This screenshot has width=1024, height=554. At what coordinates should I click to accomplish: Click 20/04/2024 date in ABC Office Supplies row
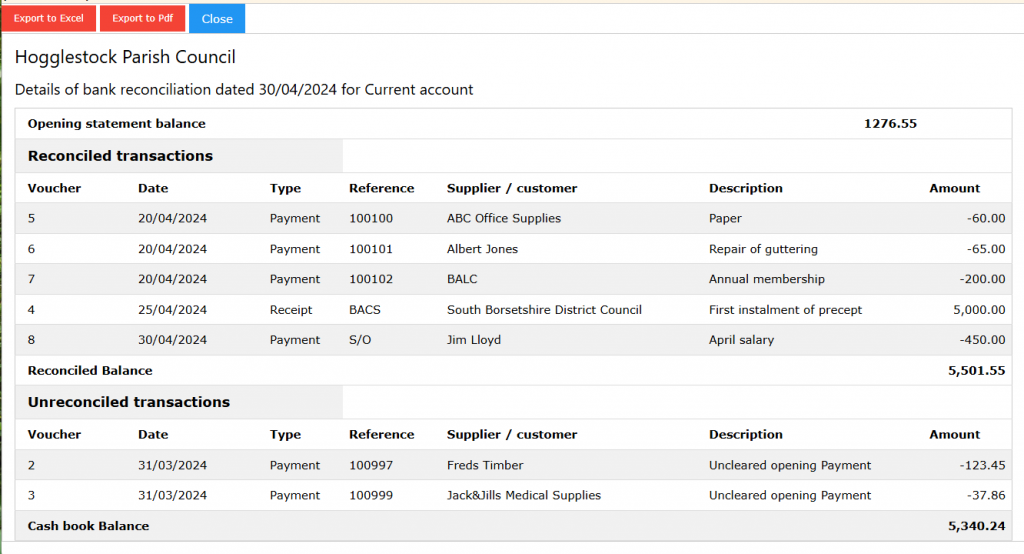(x=172, y=218)
